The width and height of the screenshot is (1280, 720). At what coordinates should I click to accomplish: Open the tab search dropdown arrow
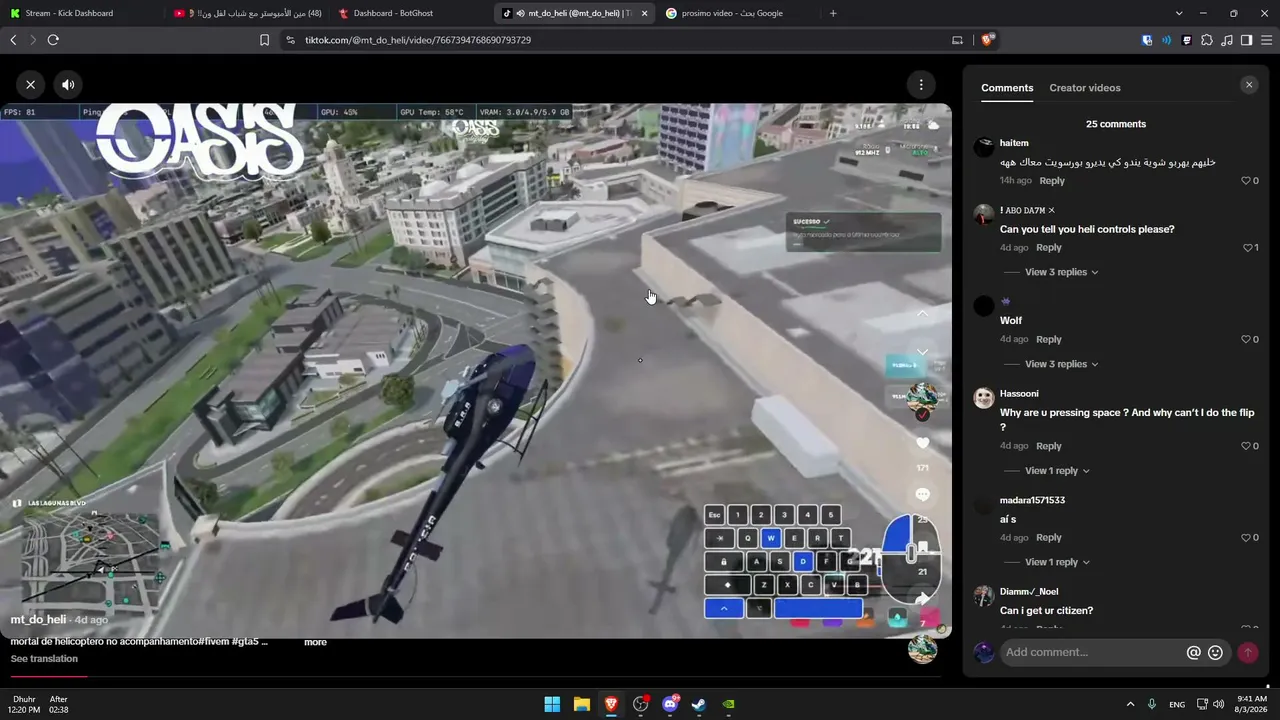pos(1179,13)
